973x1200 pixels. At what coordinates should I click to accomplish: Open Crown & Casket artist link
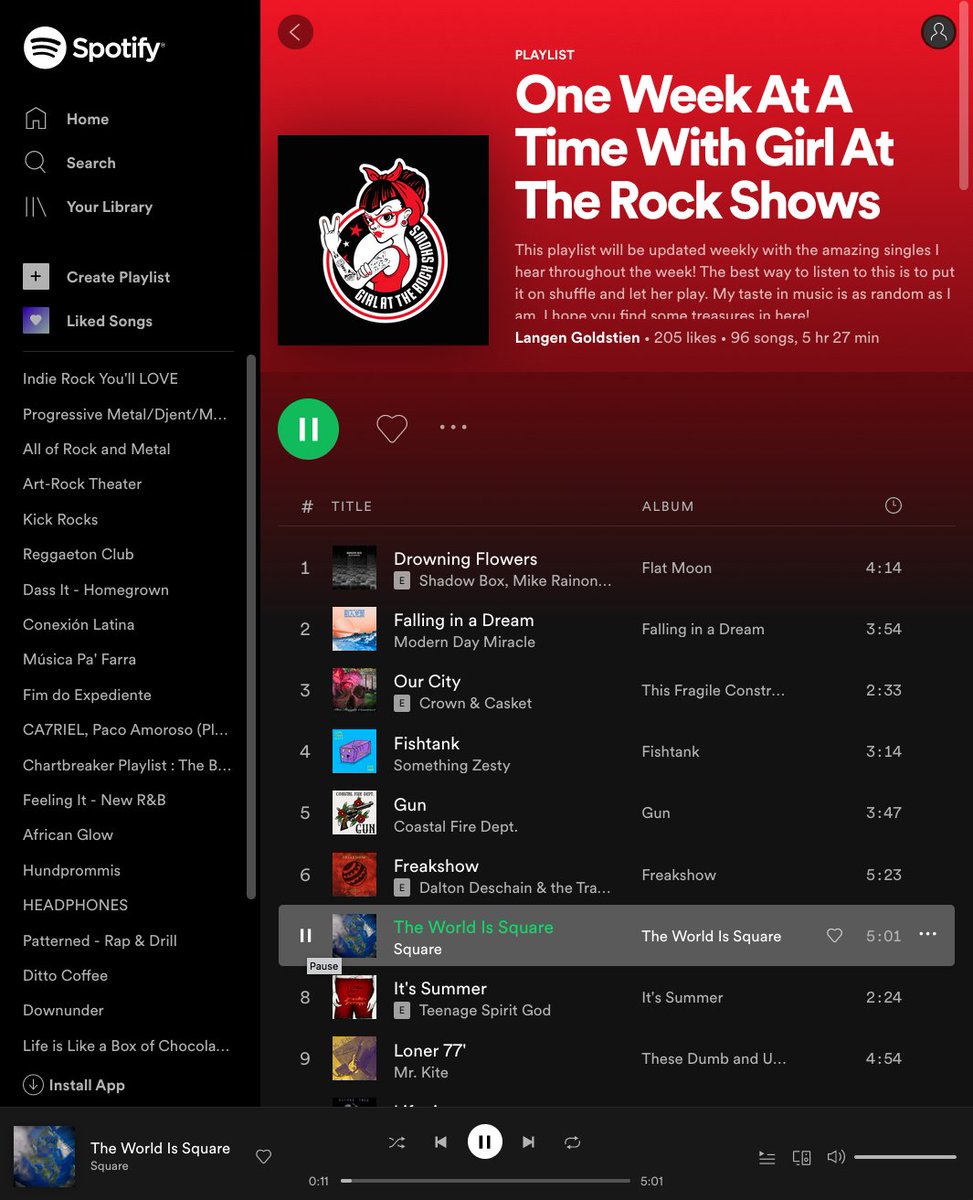(x=475, y=703)
